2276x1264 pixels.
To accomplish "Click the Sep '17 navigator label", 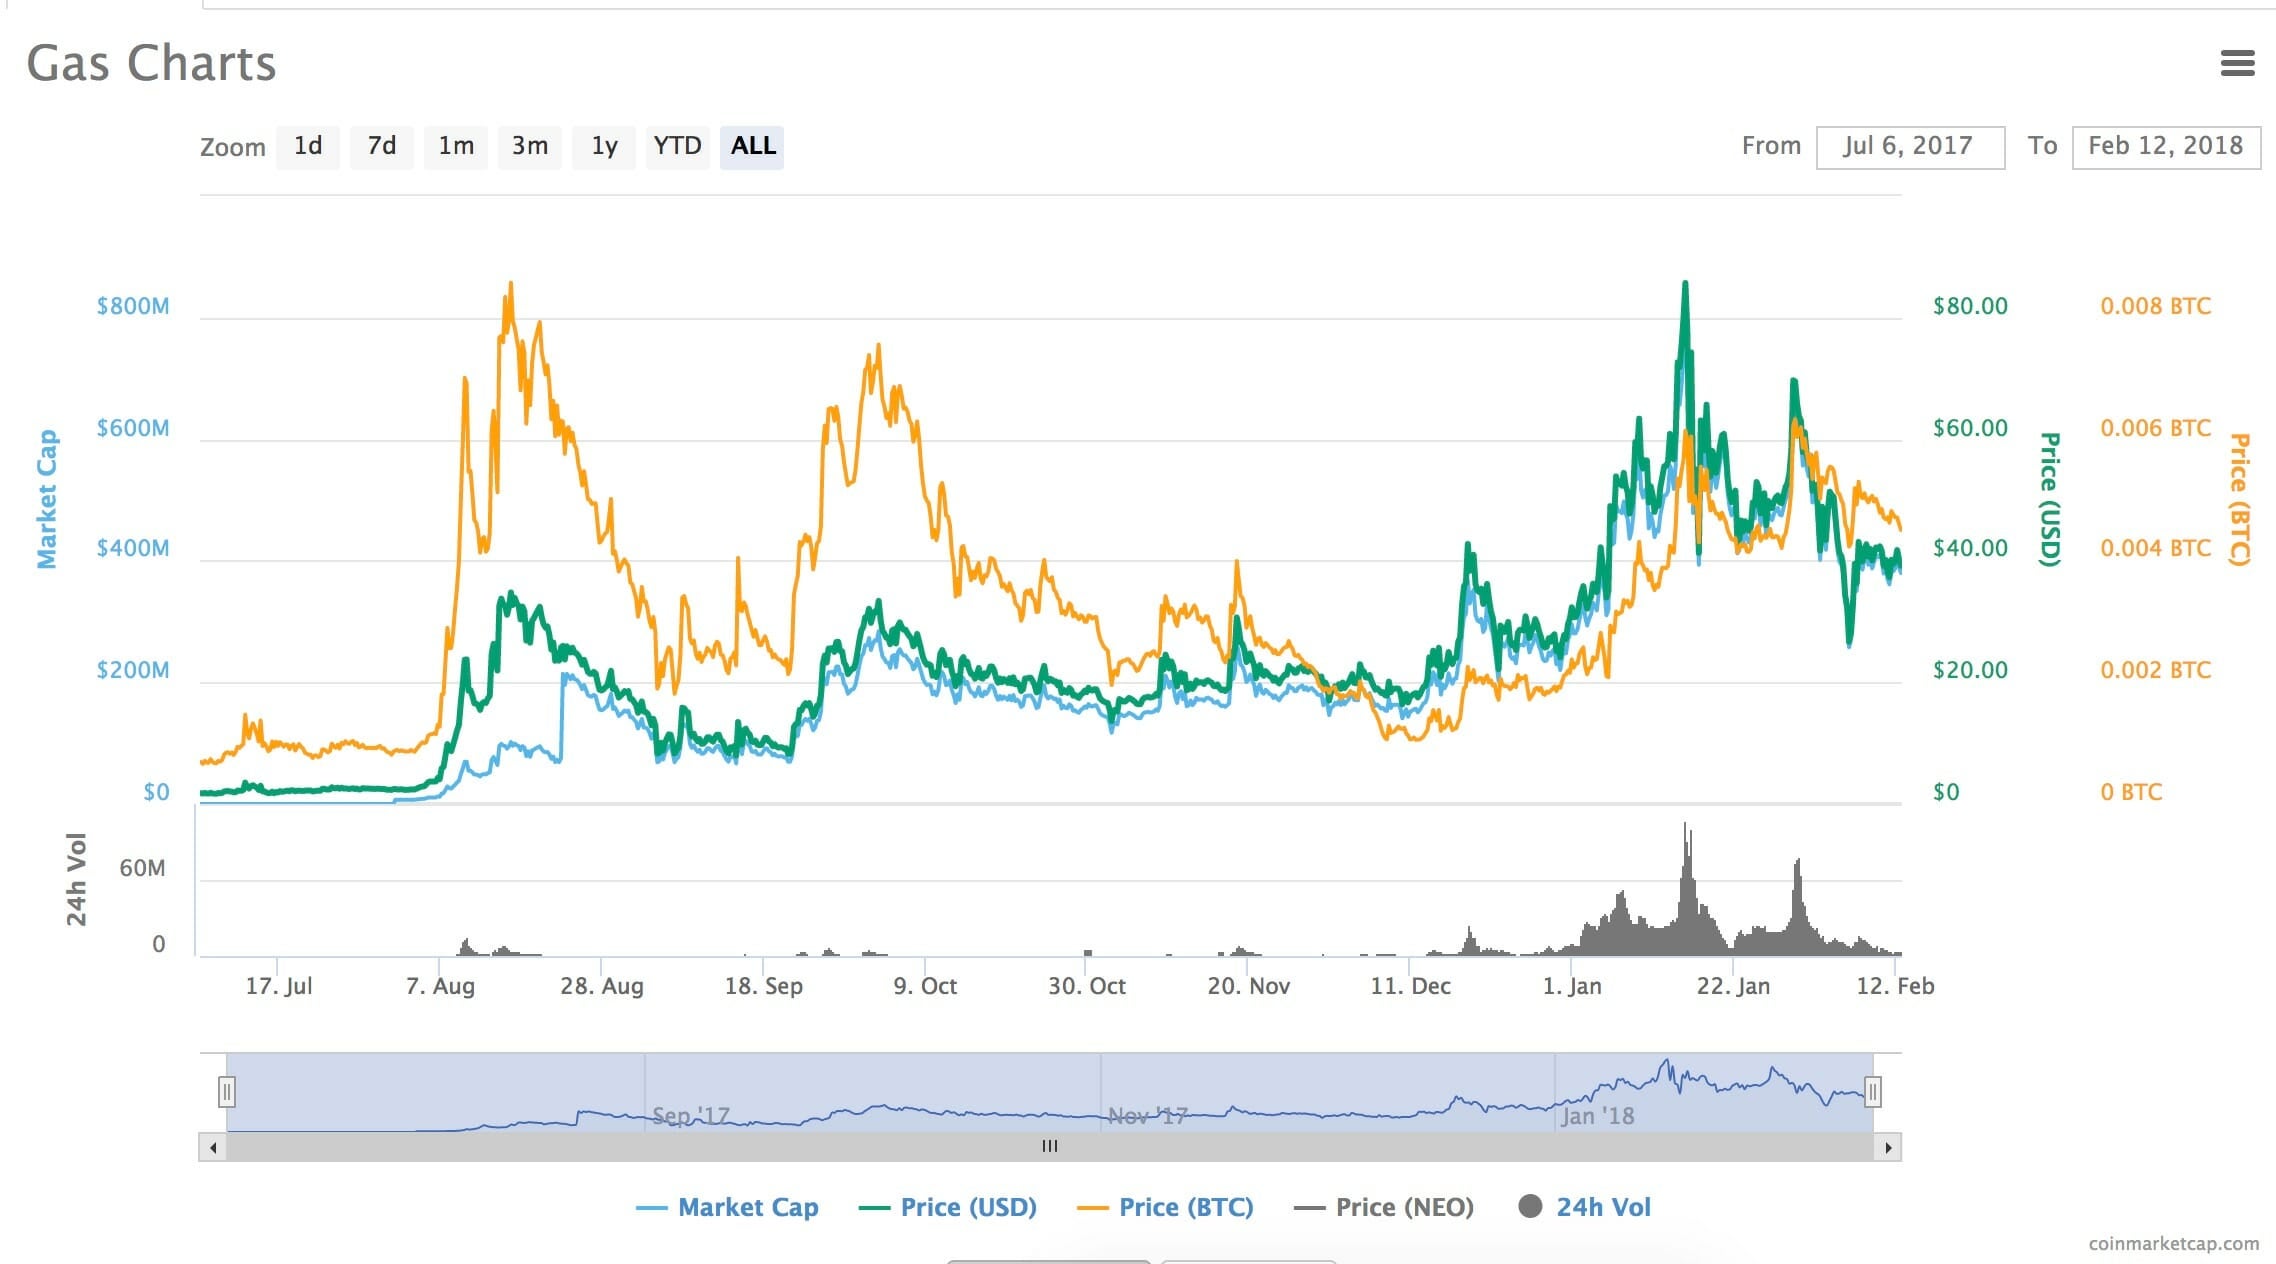I will (x=691, y=1116).
